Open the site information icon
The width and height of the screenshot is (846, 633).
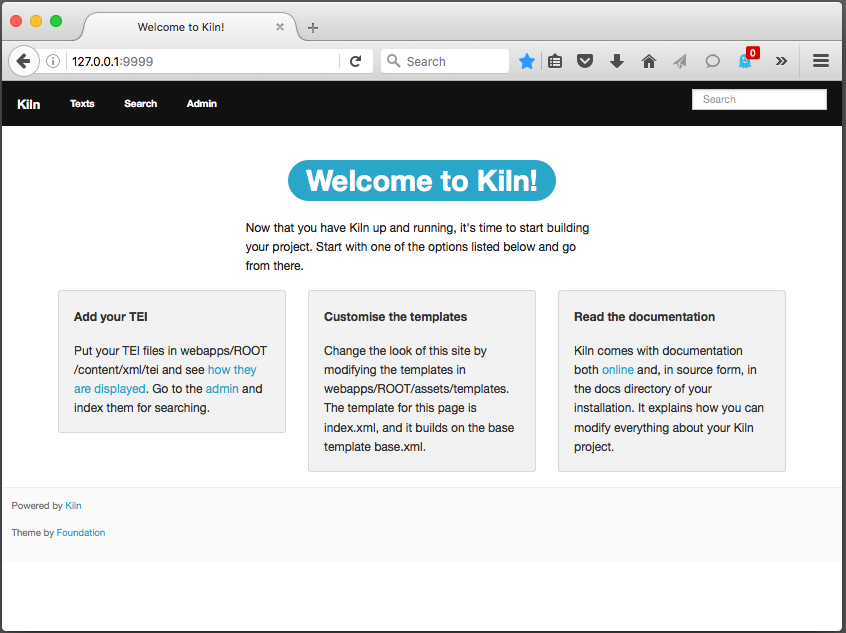[x=53, y=61]
